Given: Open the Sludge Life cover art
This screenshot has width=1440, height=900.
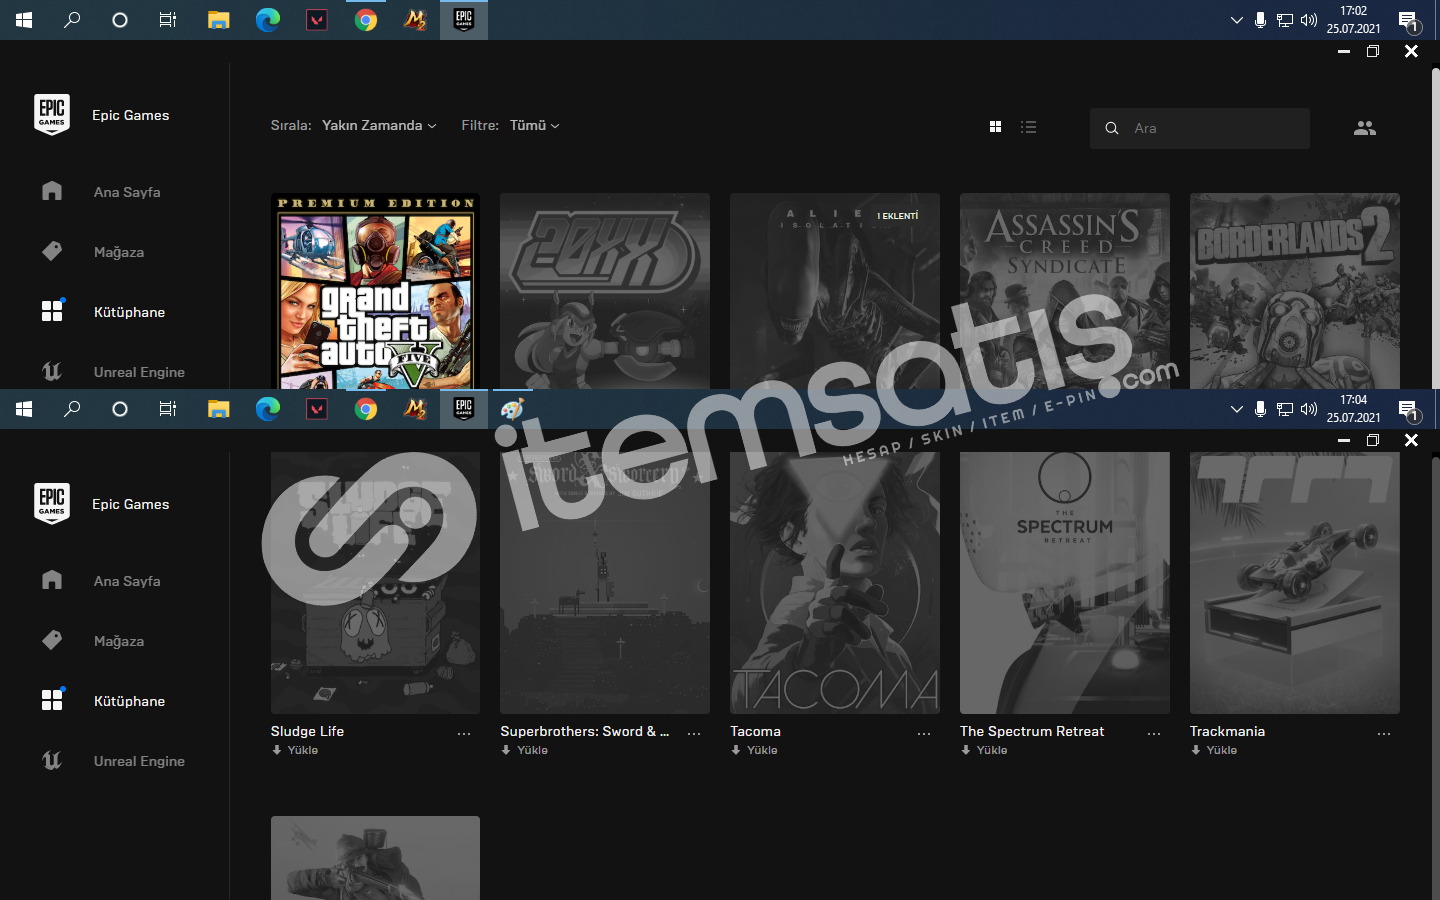Looking at the screenshot, I should click(x=375, y=583).
